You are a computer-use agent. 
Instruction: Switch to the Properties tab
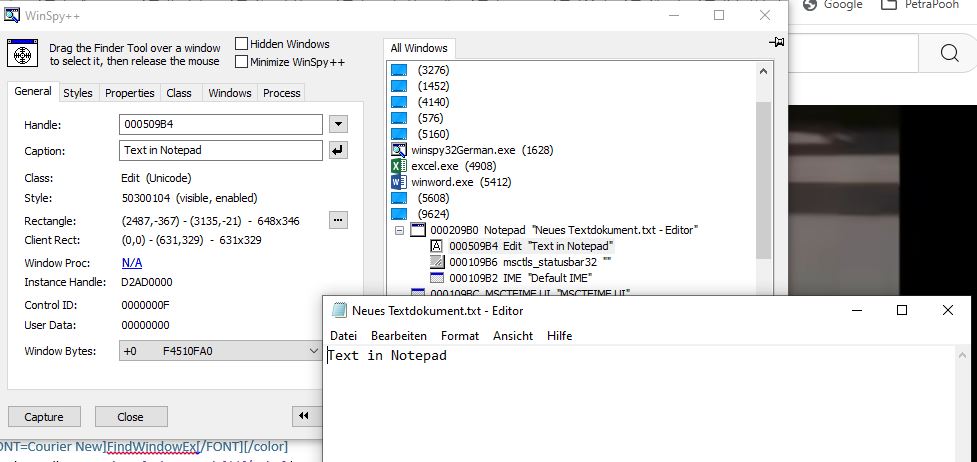click(130, 93)
